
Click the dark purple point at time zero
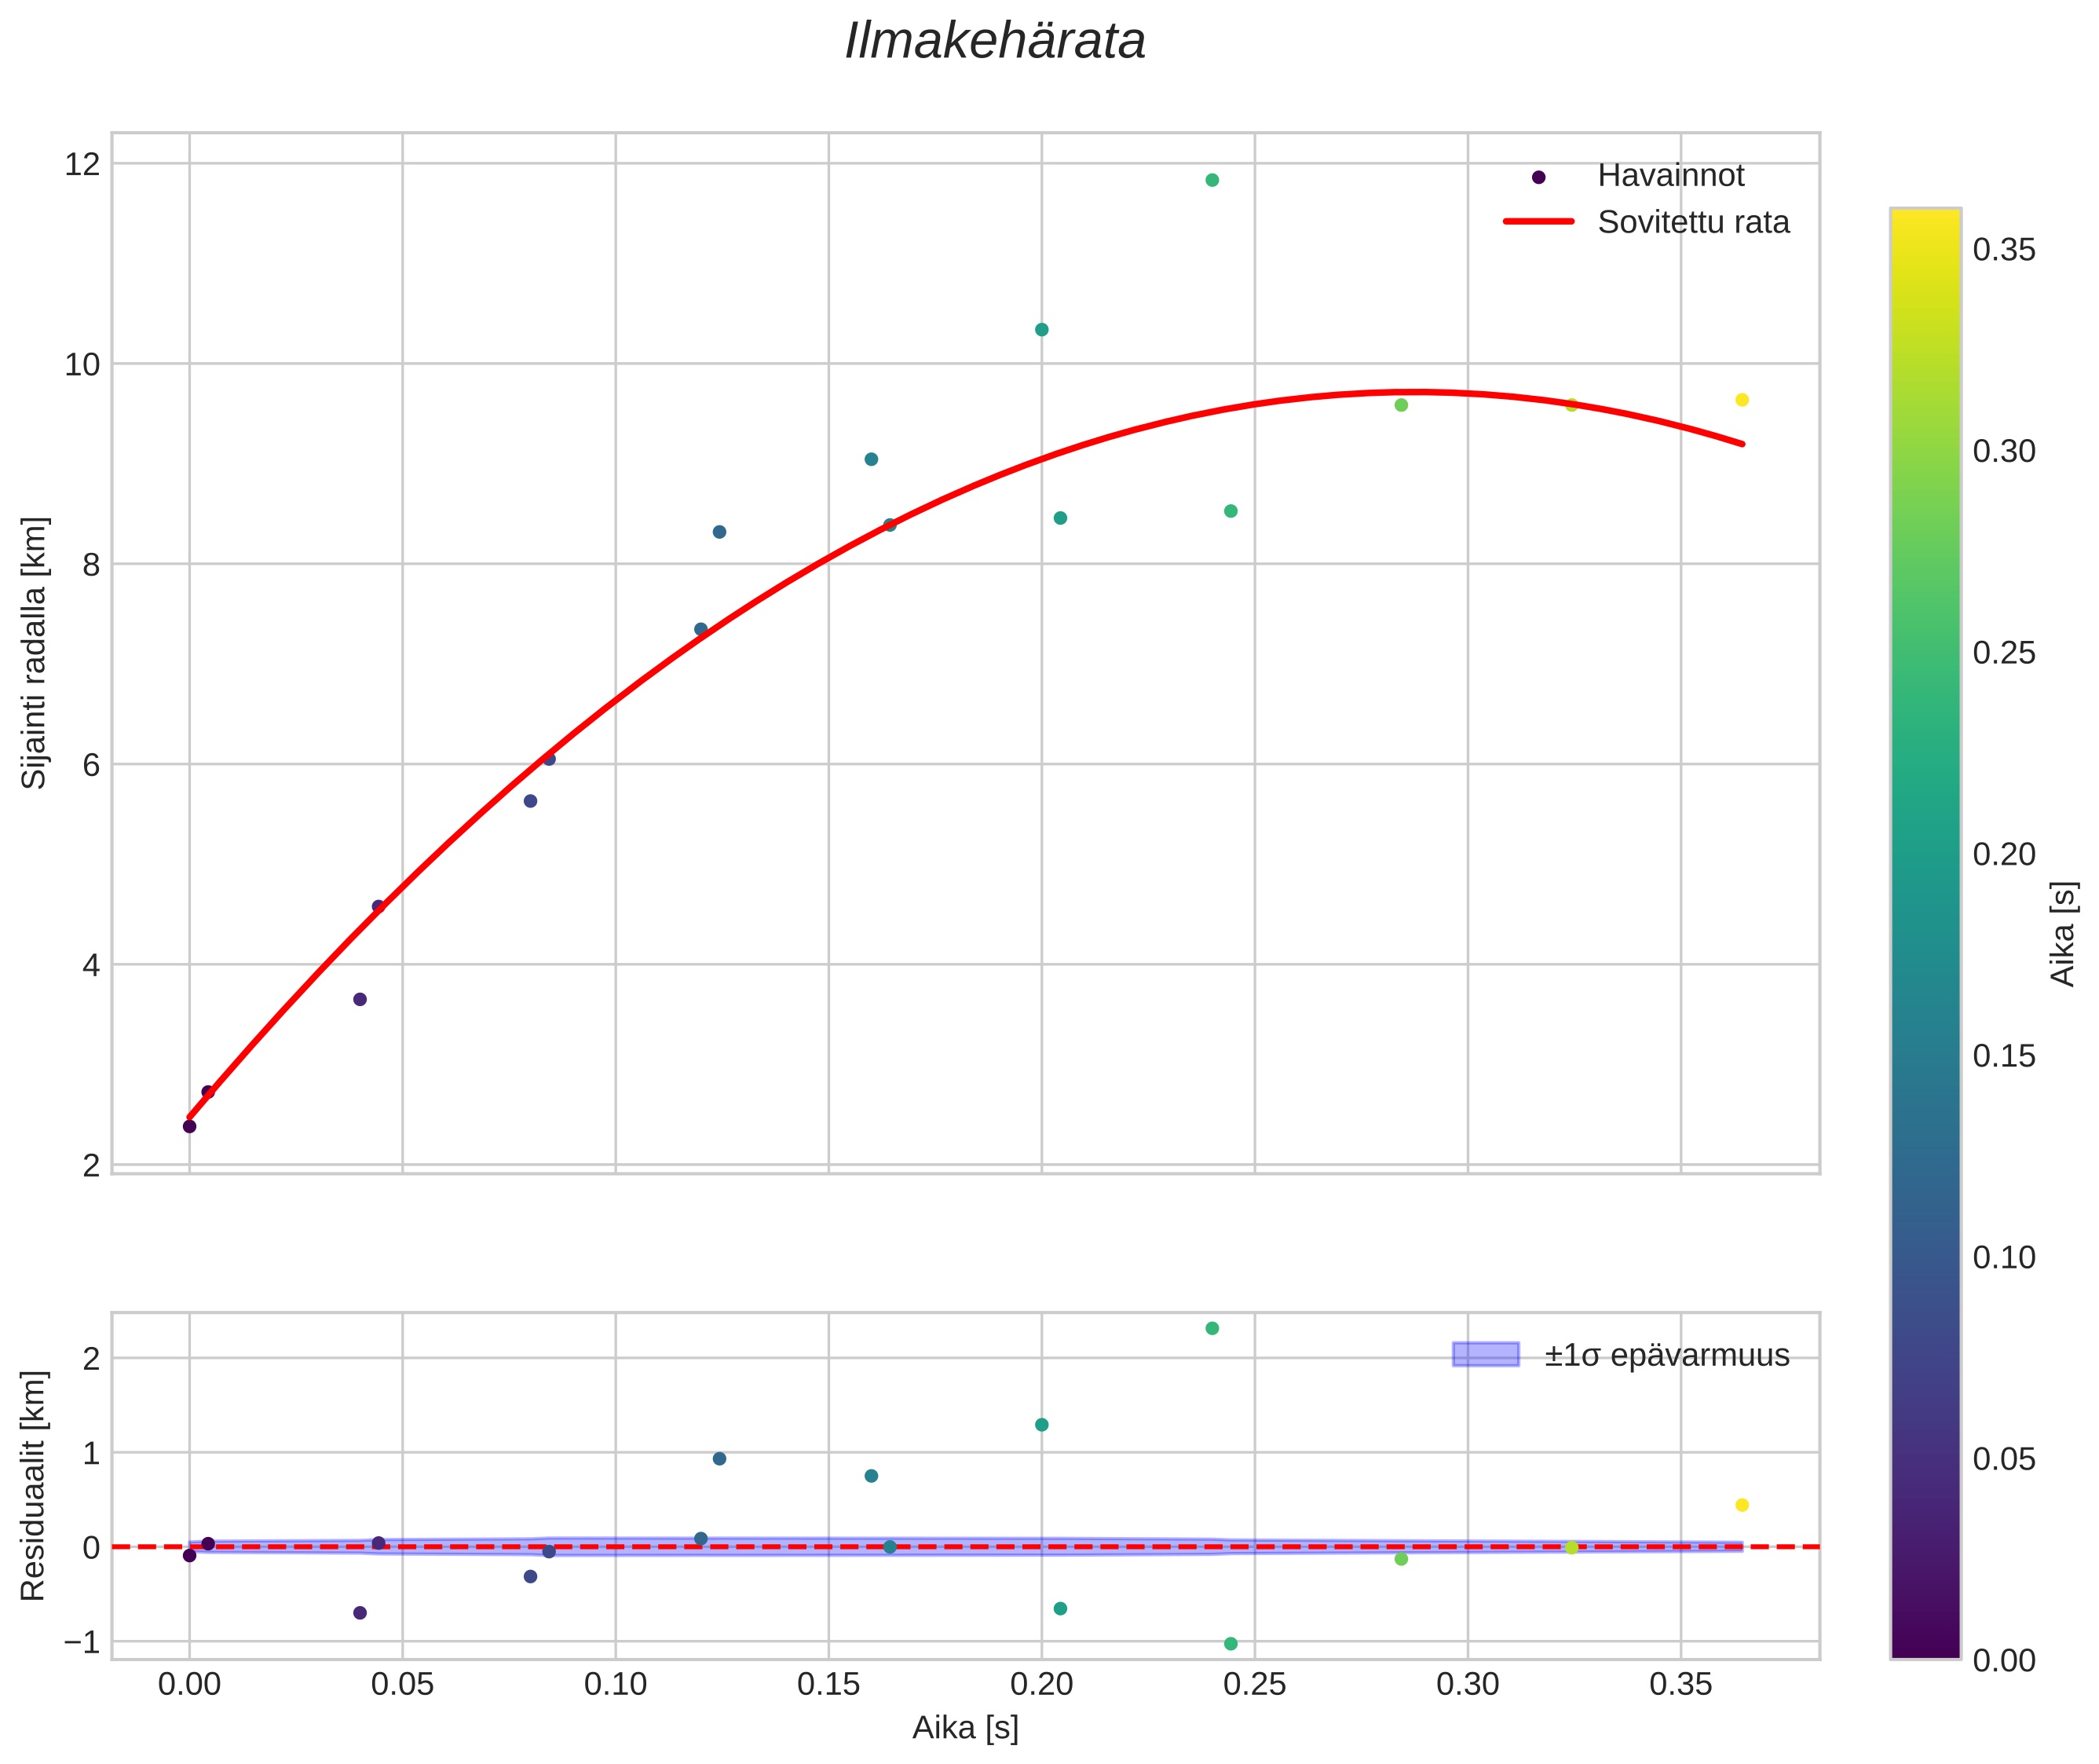click(189, 1126)
